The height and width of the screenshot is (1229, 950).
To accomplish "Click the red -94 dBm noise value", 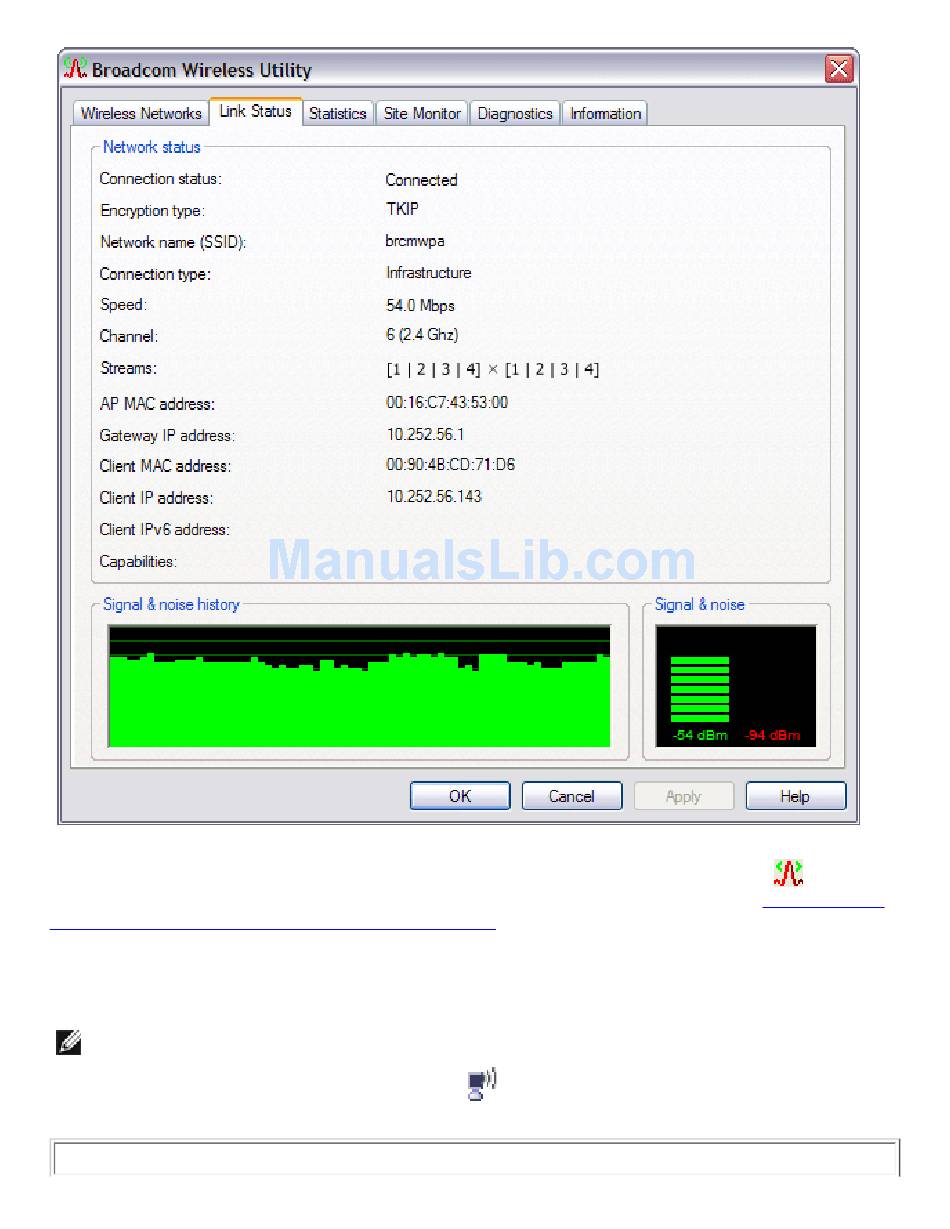I will (772, 736).
